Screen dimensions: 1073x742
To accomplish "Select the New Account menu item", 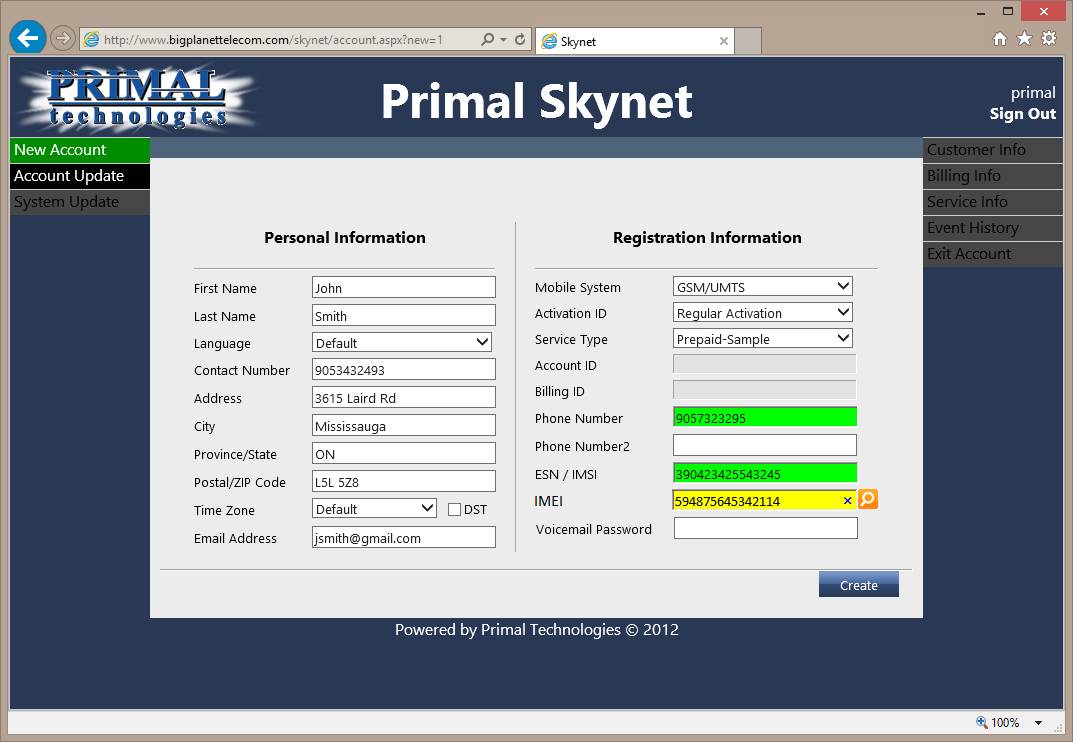I will [80, 150].
